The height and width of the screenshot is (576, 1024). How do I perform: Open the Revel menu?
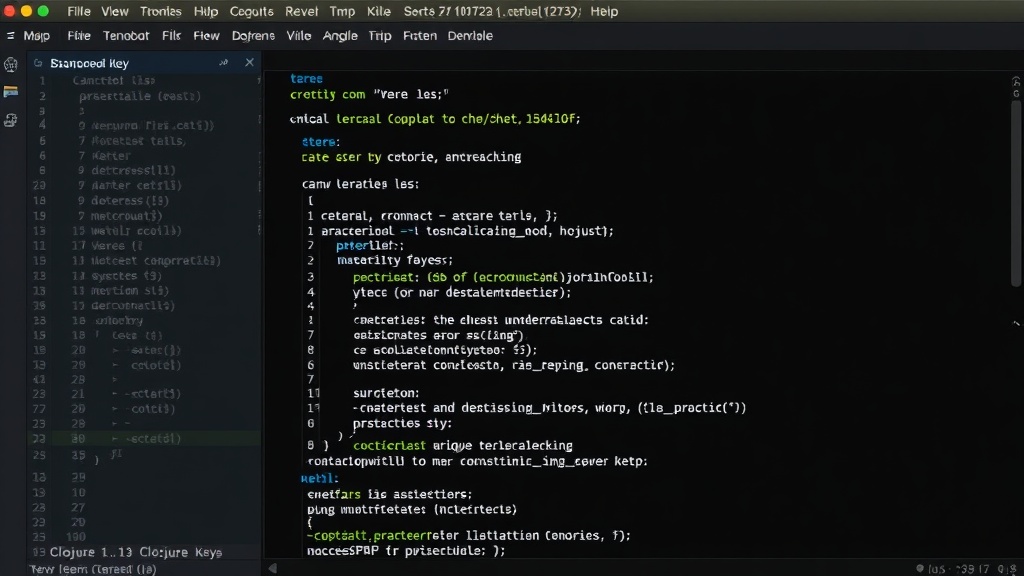pyautogui.click(x=301, y=11)
